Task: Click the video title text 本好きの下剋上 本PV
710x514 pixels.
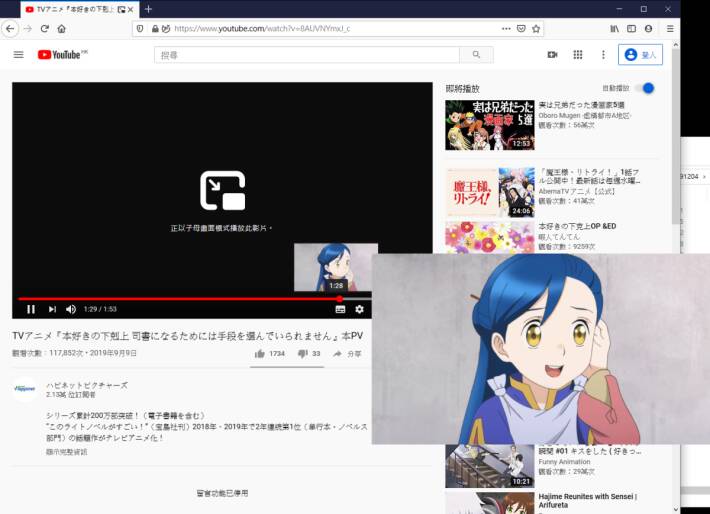Action: 187,336
